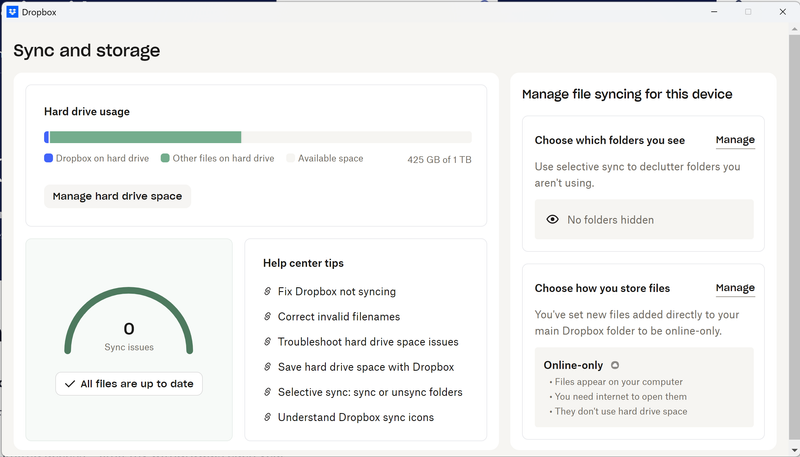Click the All files are up to date button
Viewport: 800px width, 457px height.
tap(129, 384)
